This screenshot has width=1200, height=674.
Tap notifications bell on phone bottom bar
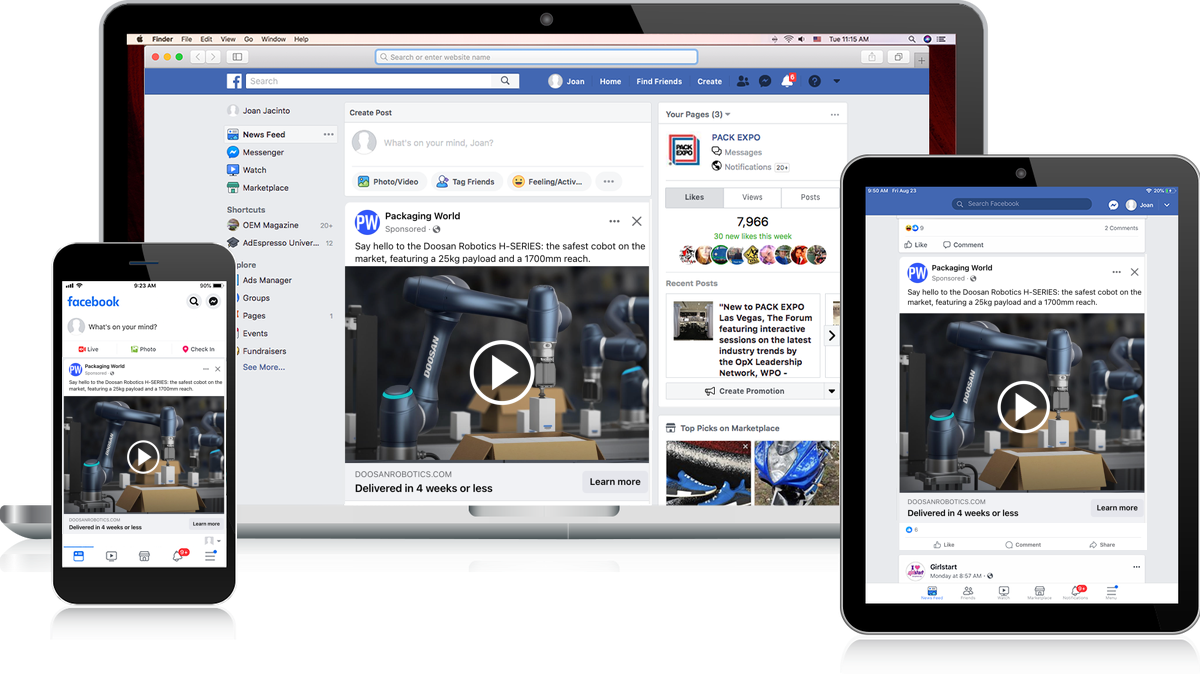click(x=178, y=555)
